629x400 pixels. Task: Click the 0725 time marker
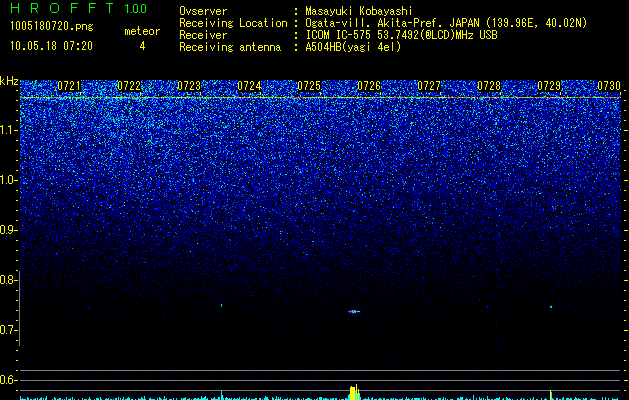click(309, 86)
